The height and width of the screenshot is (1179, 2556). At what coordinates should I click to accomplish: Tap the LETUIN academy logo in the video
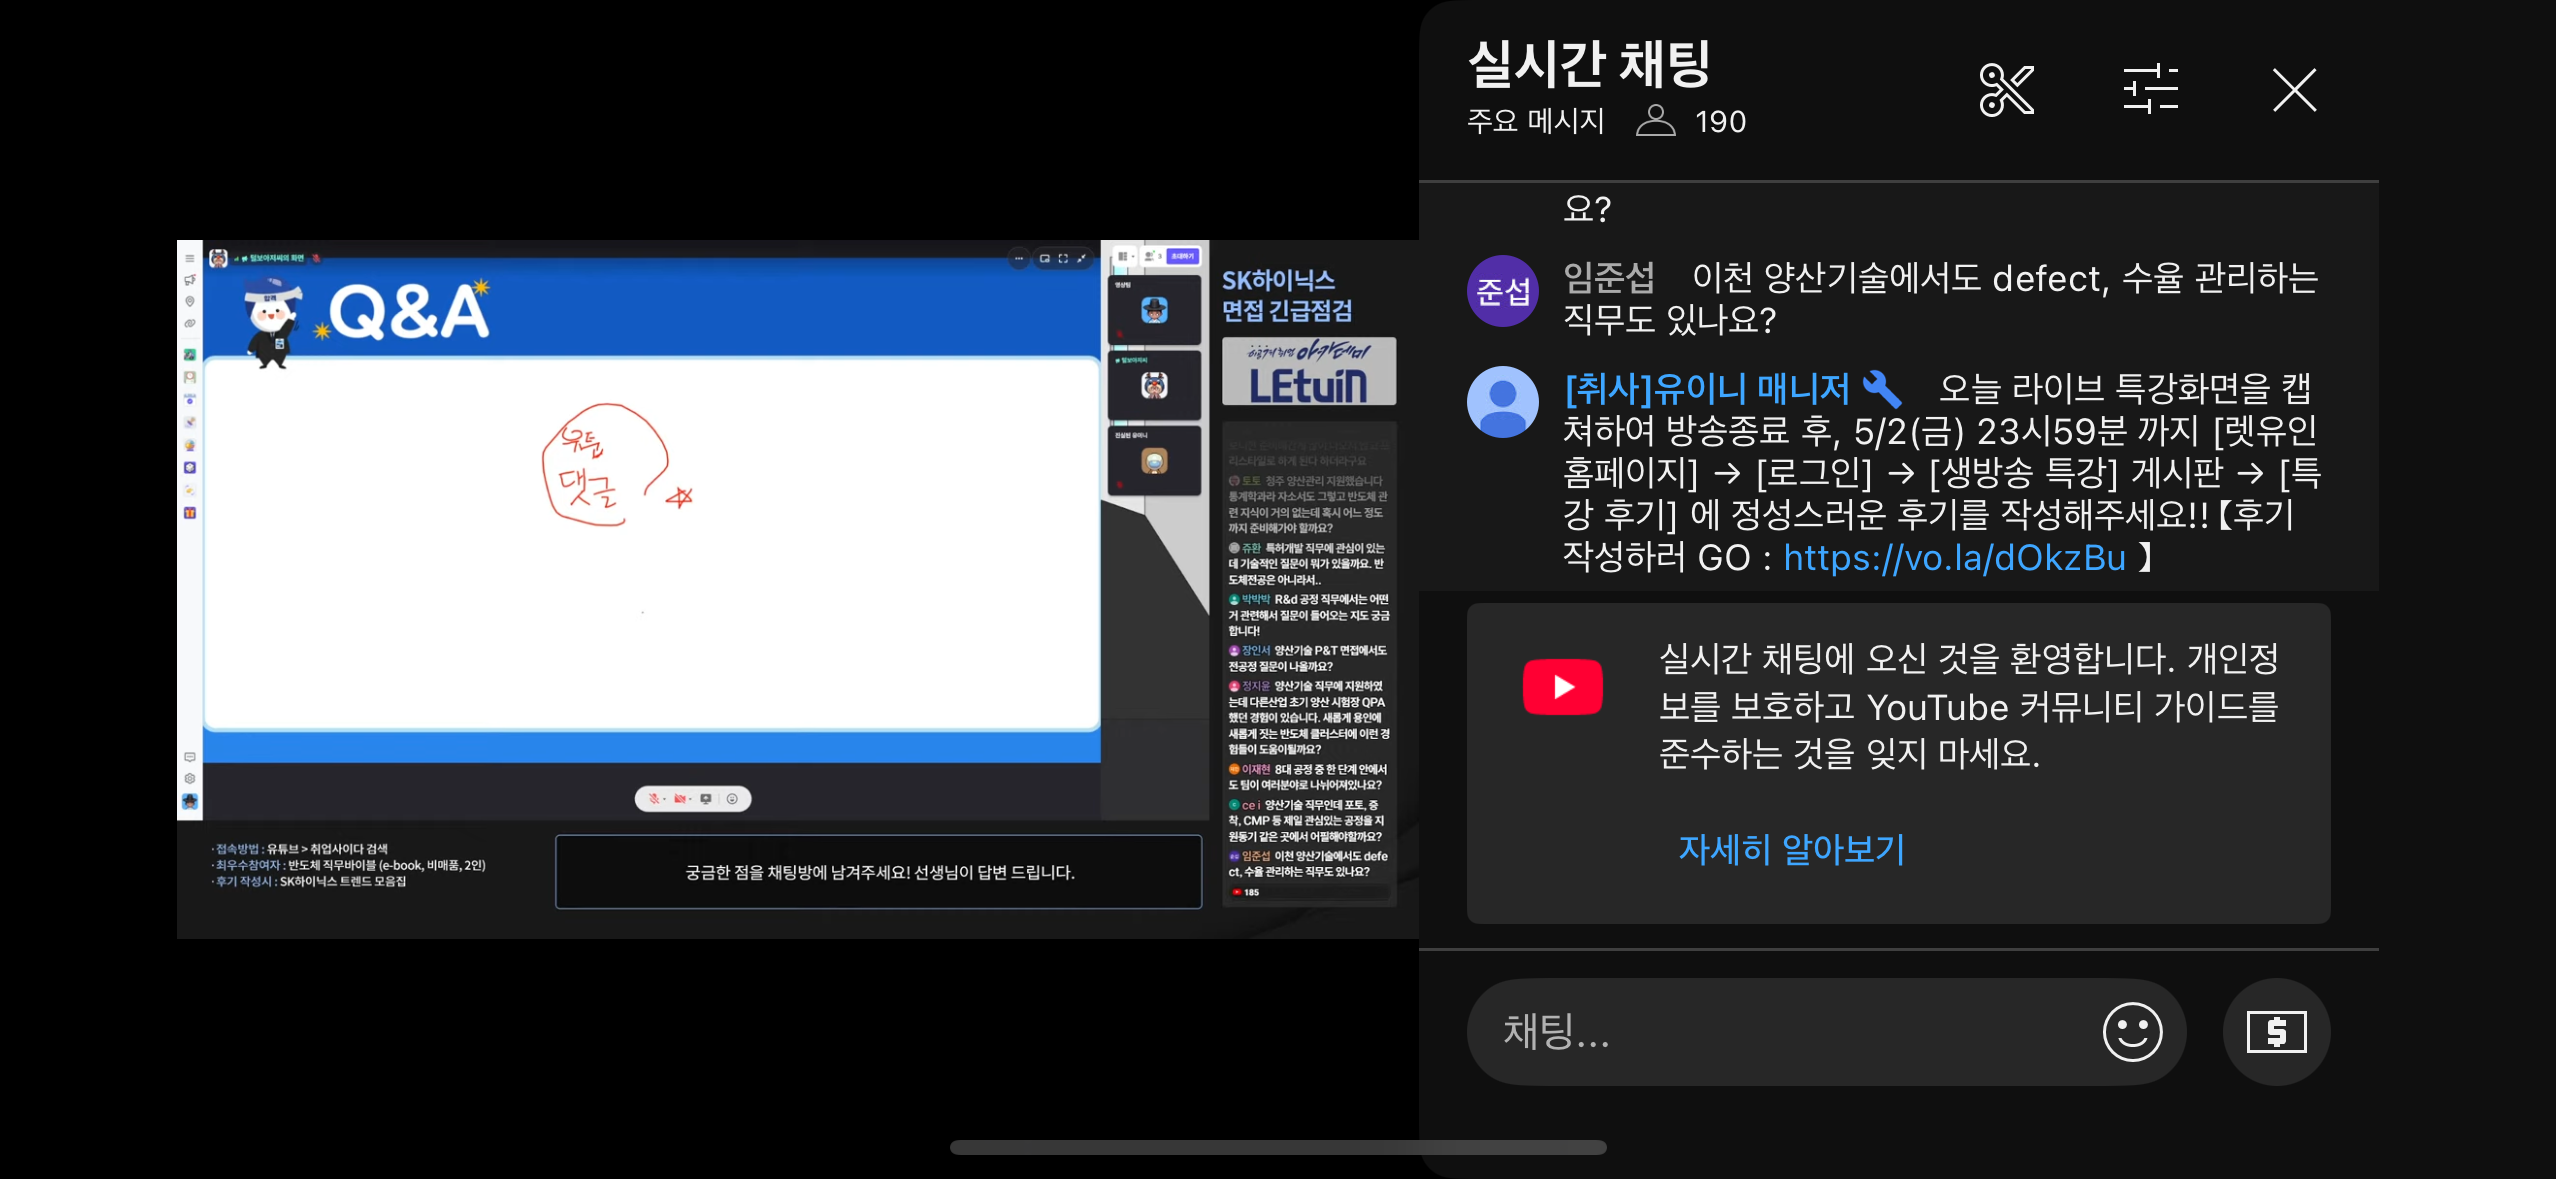[1308, 372]
